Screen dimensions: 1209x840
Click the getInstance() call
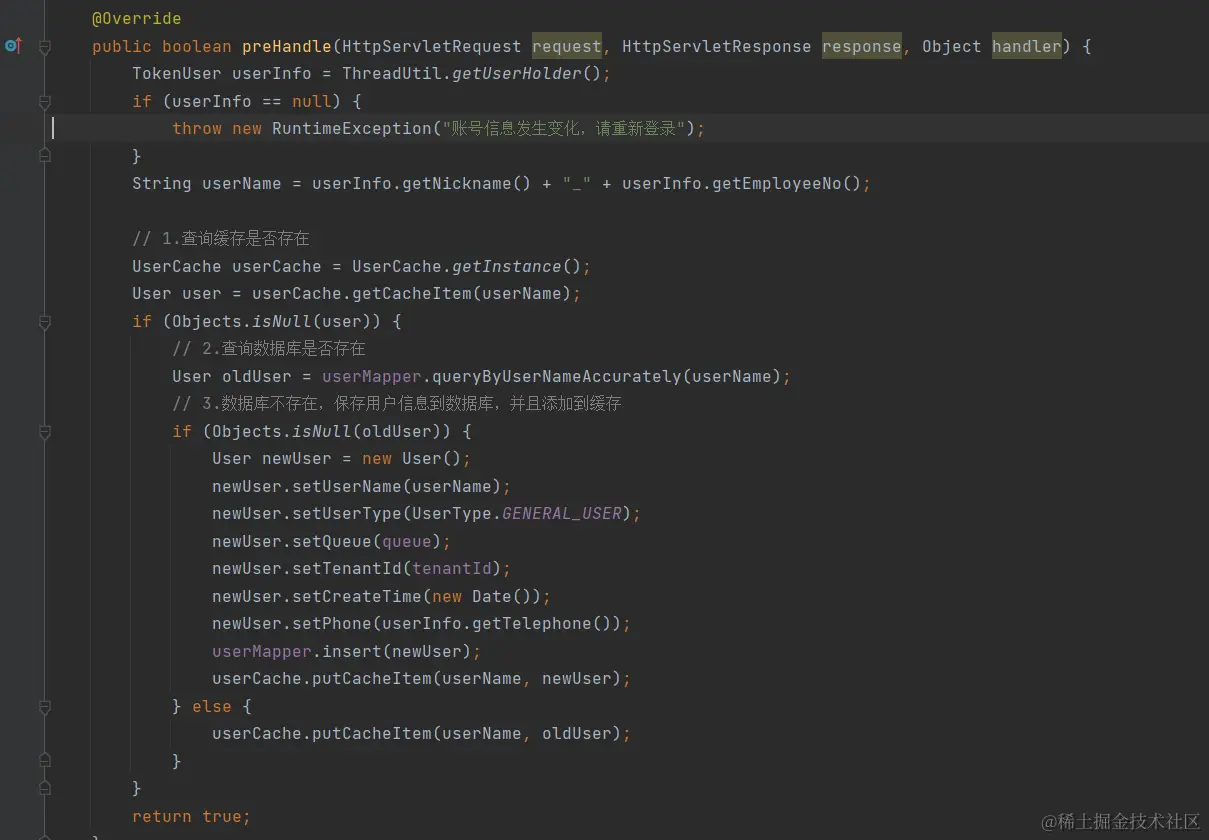[x=516, y=267]
